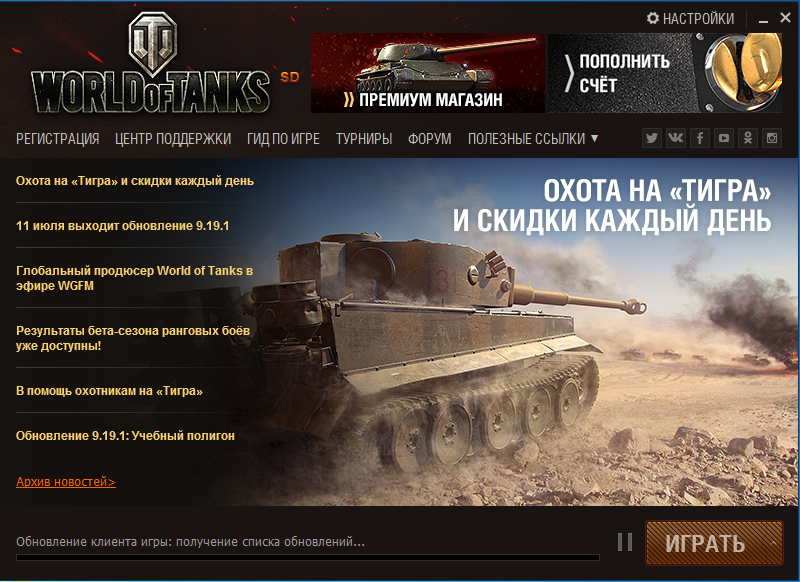Open the arrow on the ИГРАТЬ button
This screenshot has height=582, width=800.
(774, 543)
